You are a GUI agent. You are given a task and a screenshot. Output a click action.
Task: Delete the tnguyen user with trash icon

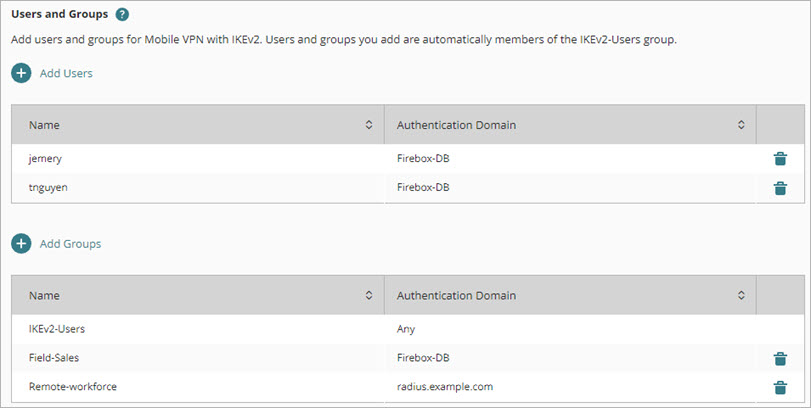point(780,188)
